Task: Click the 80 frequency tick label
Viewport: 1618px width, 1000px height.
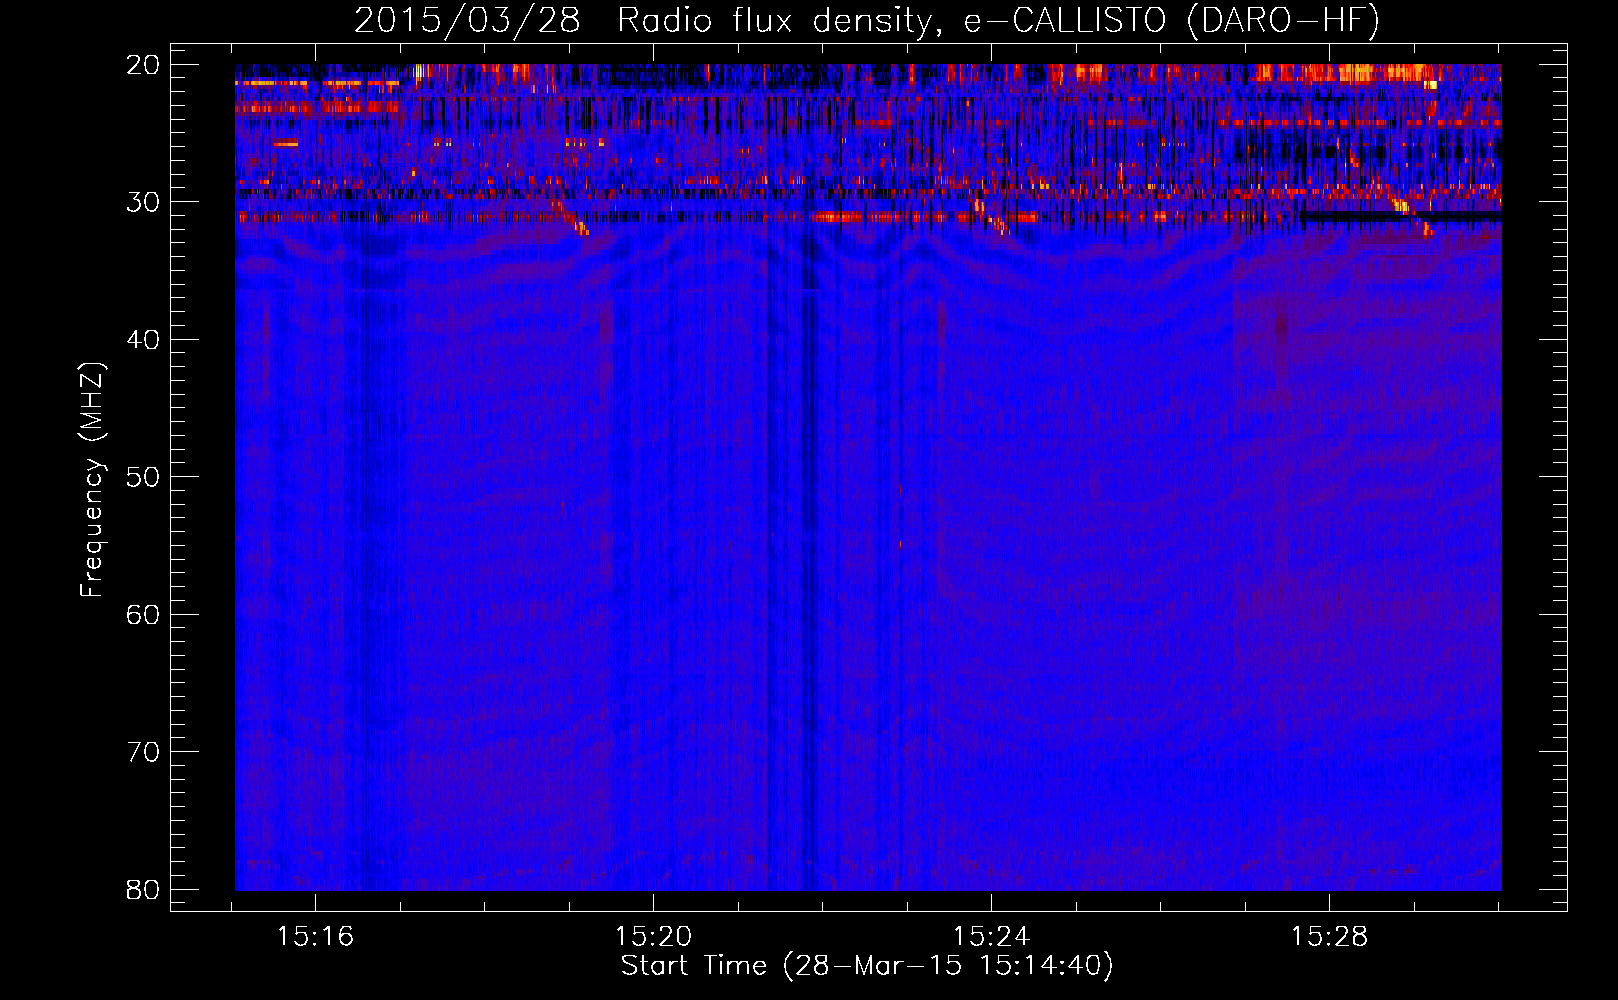Action: tap(143, 889)
